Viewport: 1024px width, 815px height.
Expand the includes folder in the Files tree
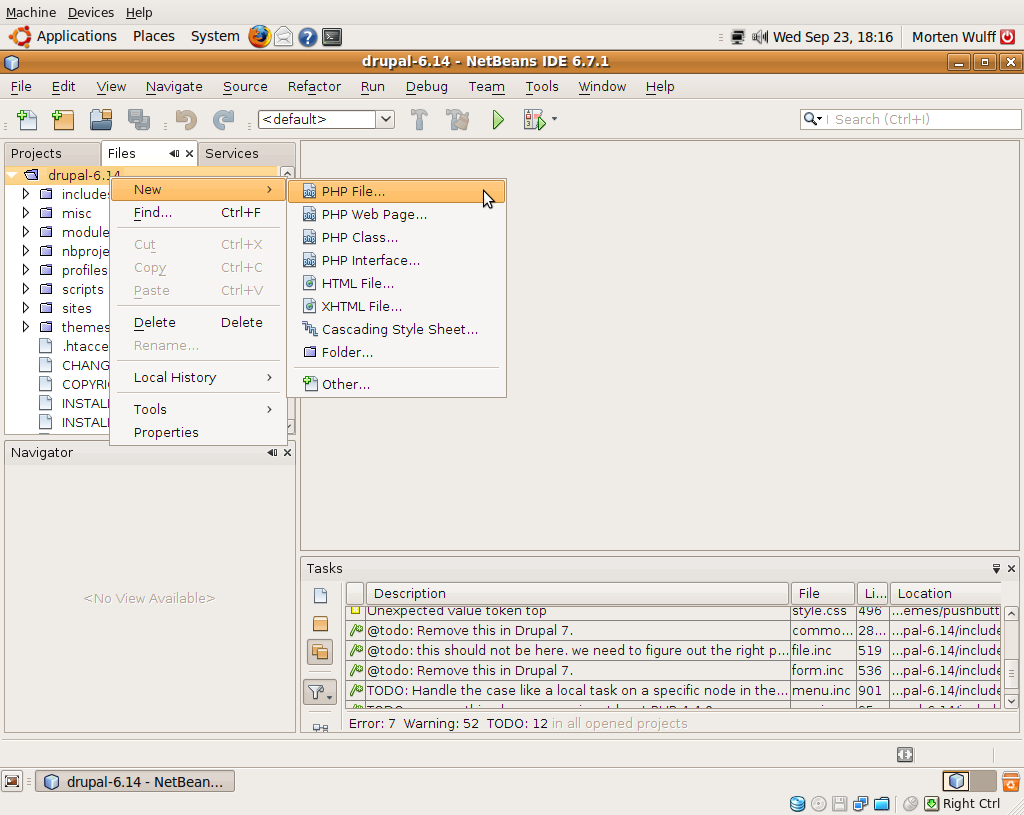[x=25, y=194]
